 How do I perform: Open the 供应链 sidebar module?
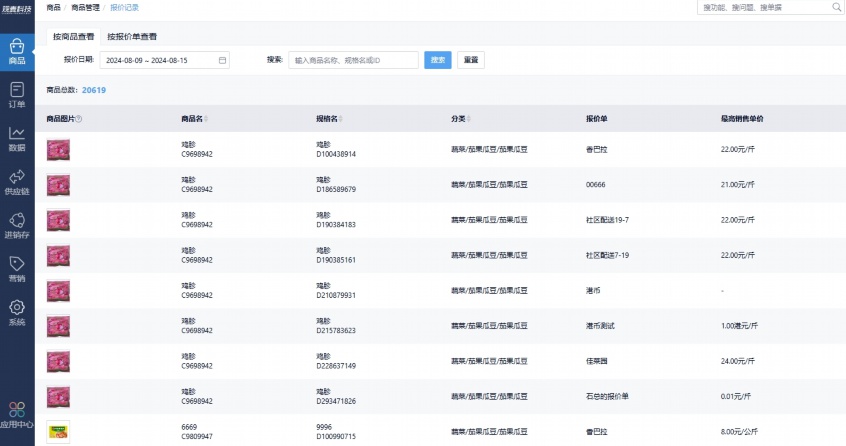[17, 182]
